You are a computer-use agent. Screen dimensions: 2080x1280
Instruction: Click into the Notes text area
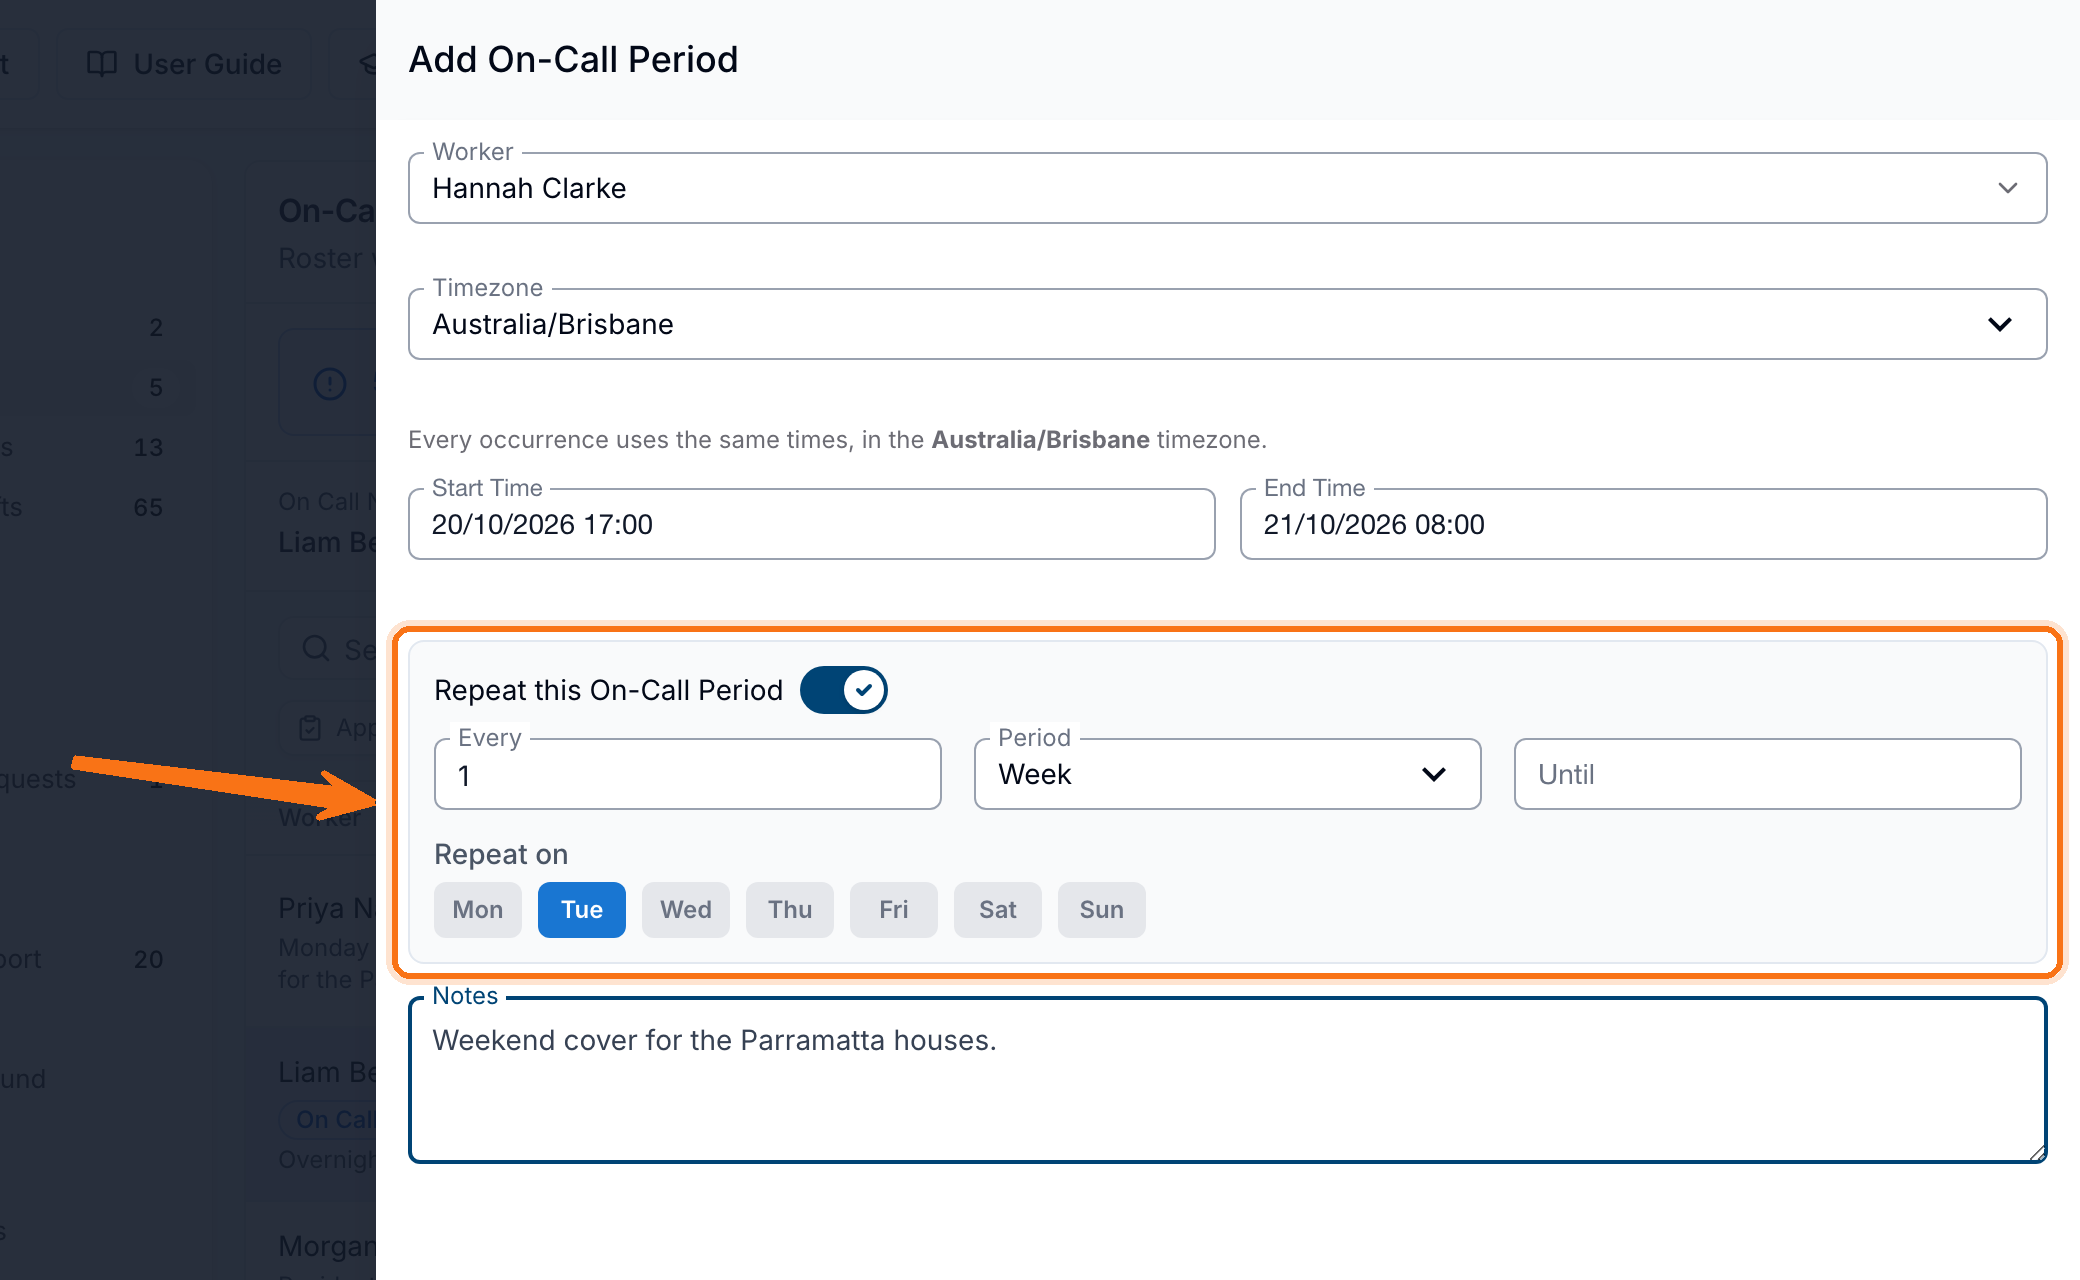[1227, 1080]
